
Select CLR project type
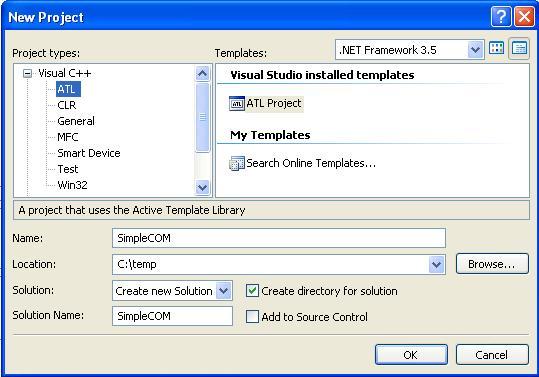point(67,105)
